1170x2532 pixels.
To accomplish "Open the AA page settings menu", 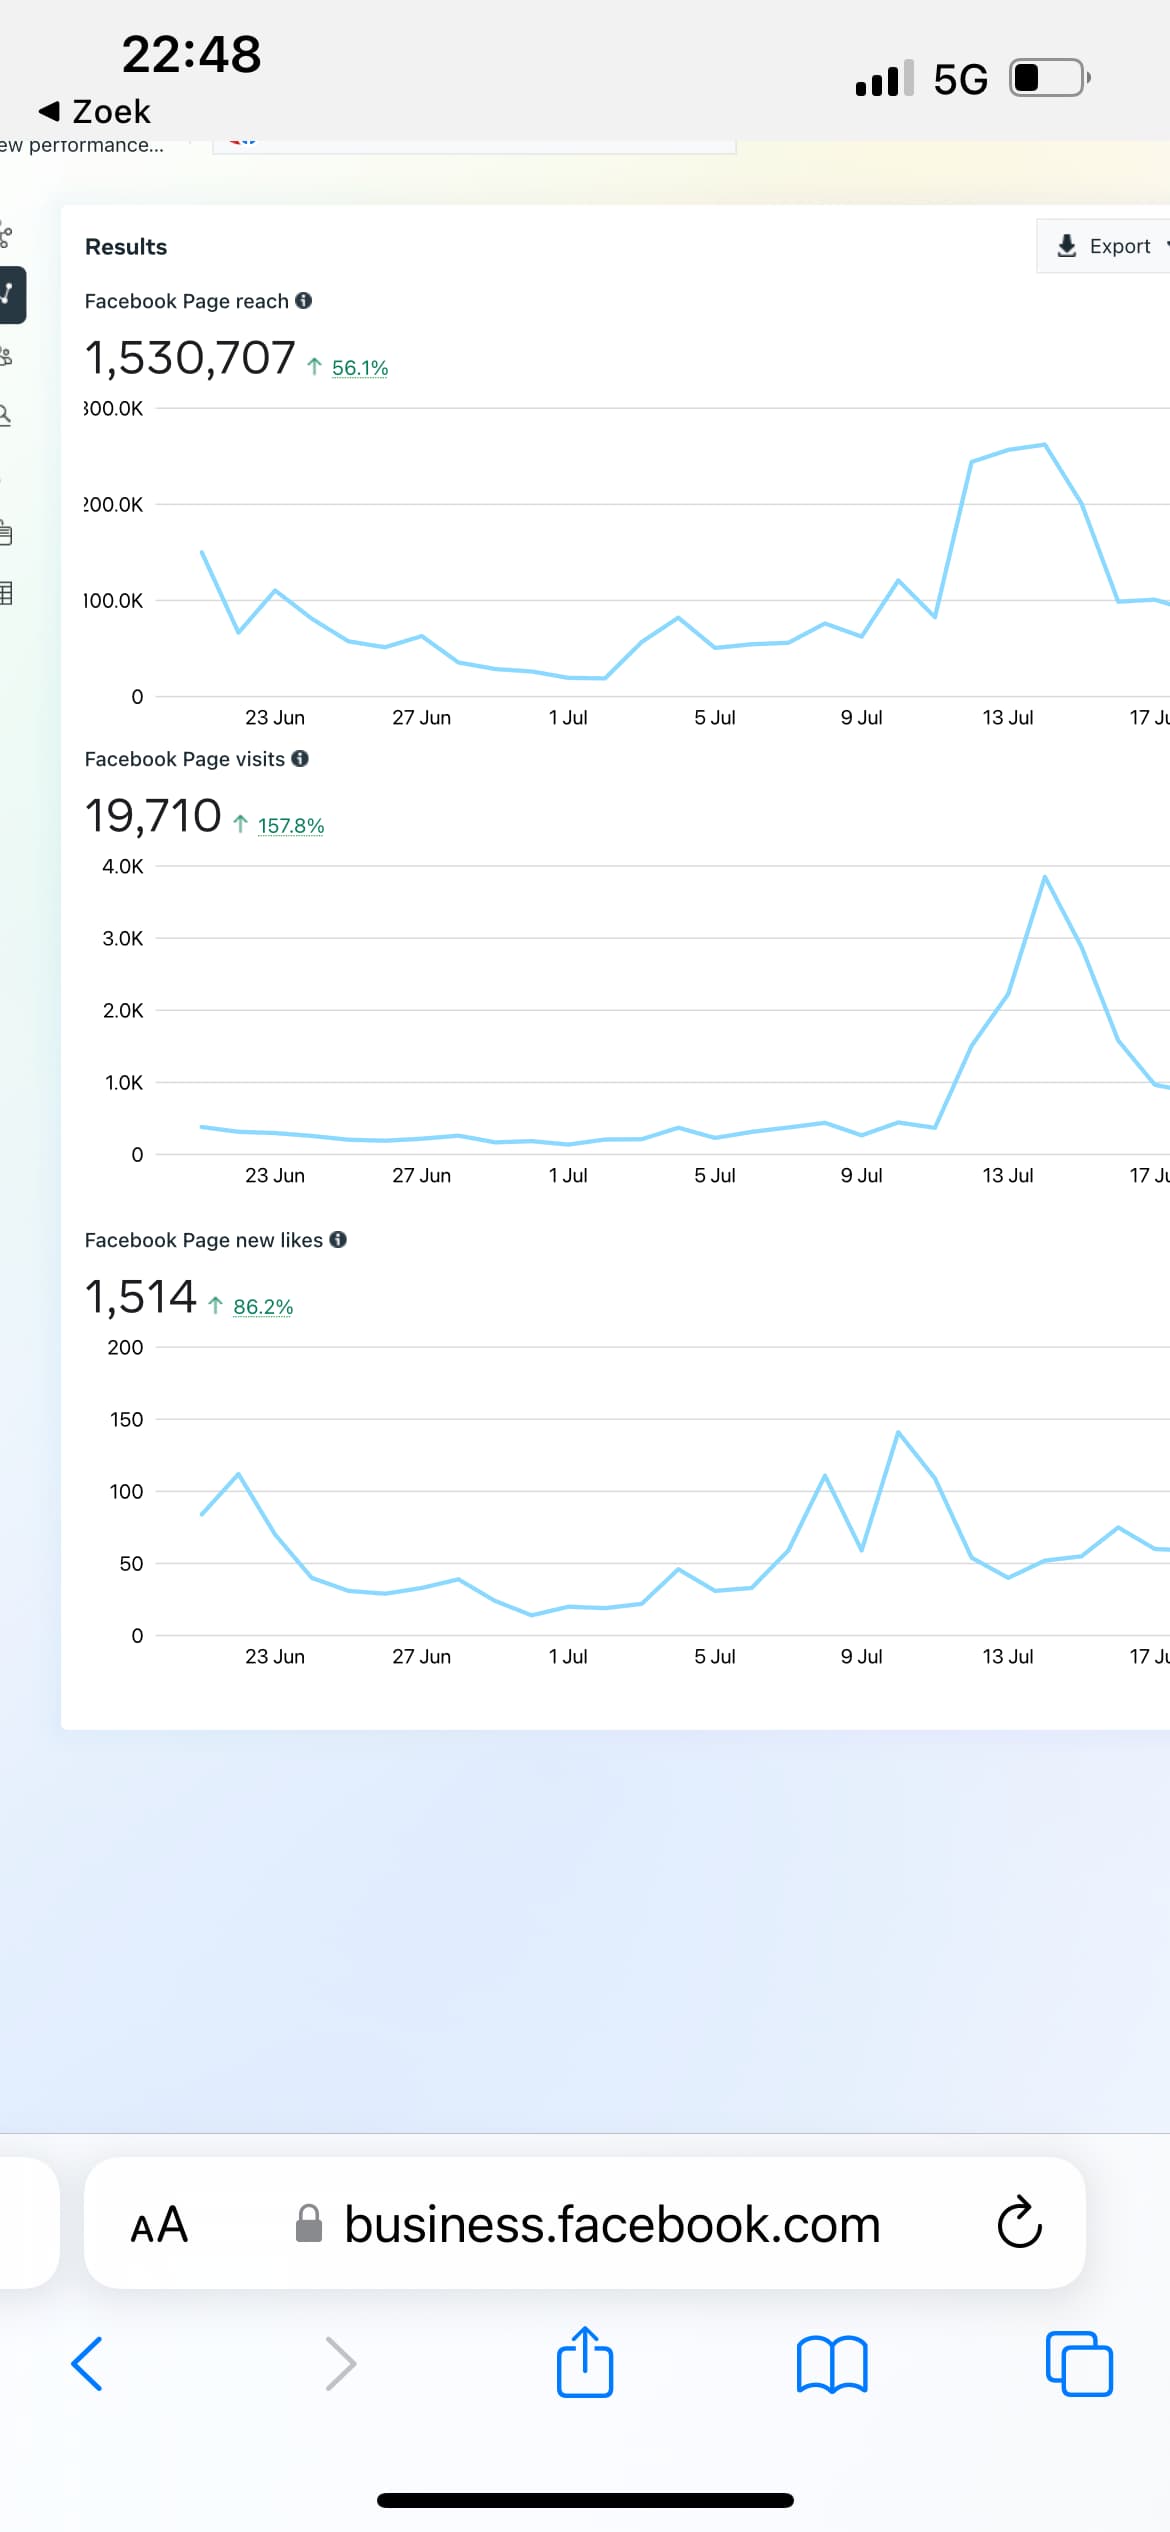I will [x=159, y=2224].
